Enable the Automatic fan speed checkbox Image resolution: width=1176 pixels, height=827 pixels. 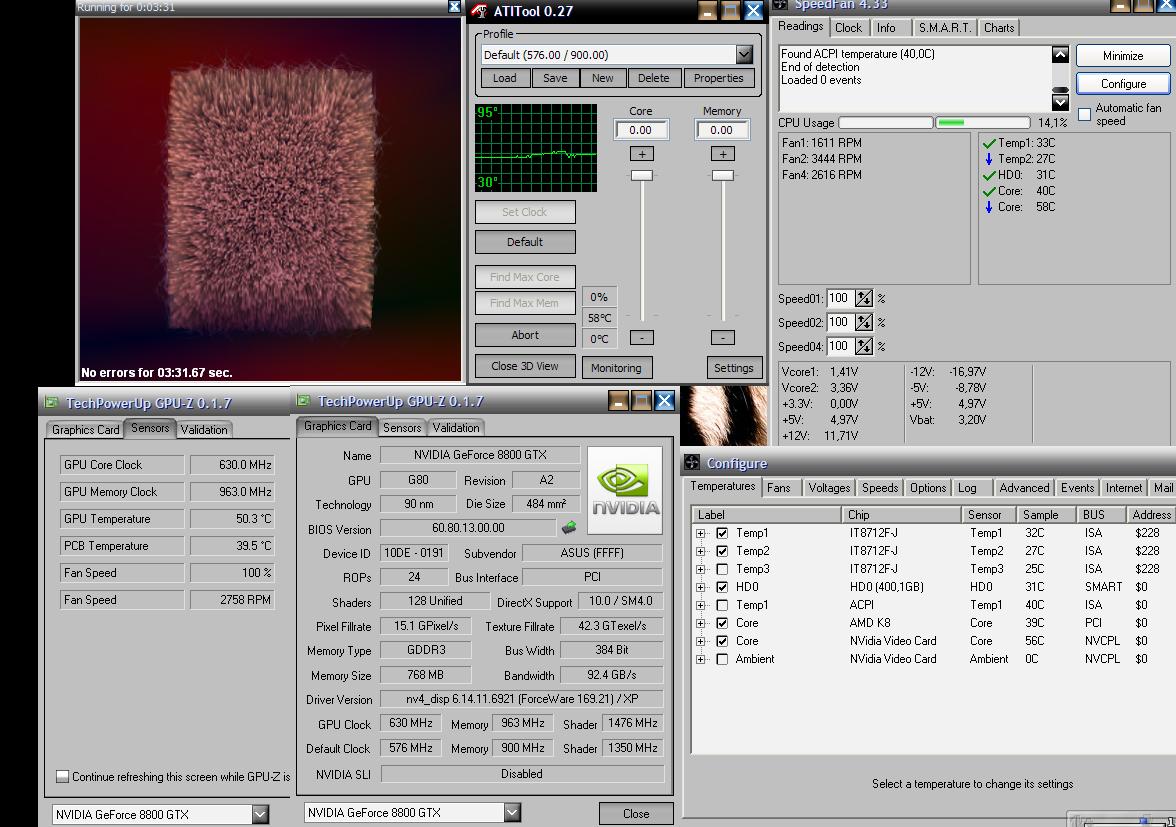[1084, 114]
